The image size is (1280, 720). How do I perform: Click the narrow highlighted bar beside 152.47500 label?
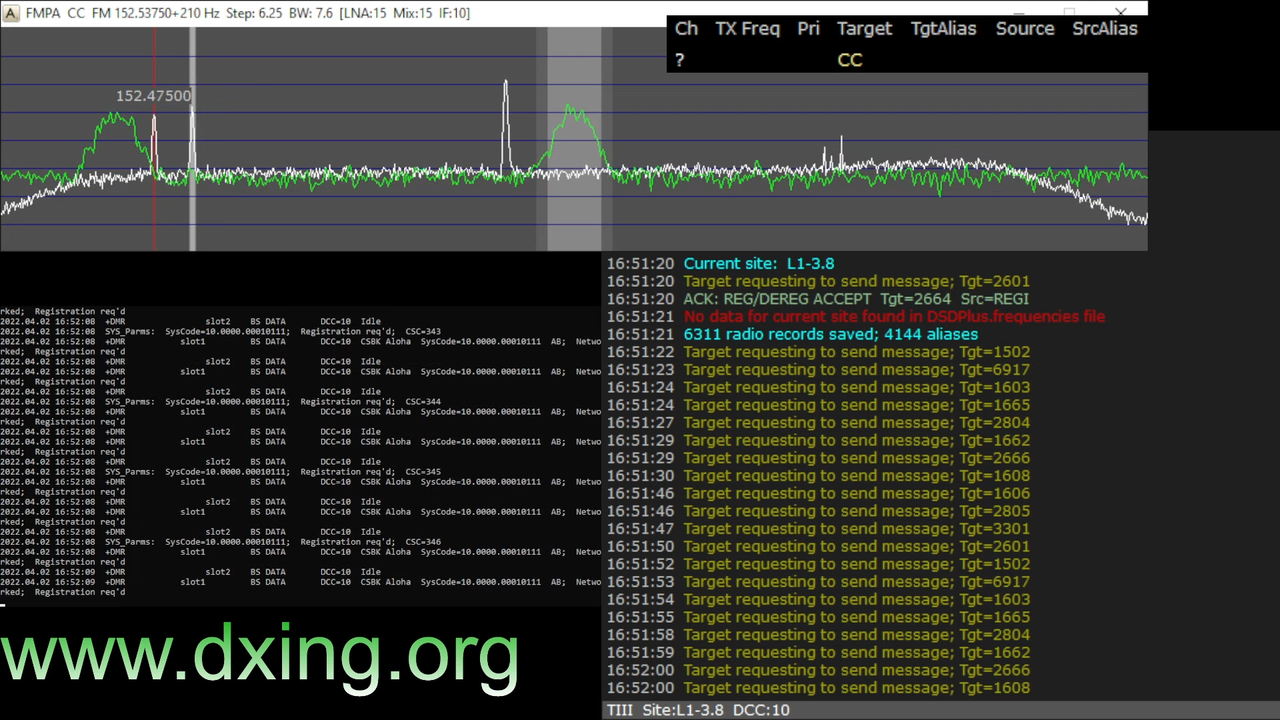coord(193,139)
